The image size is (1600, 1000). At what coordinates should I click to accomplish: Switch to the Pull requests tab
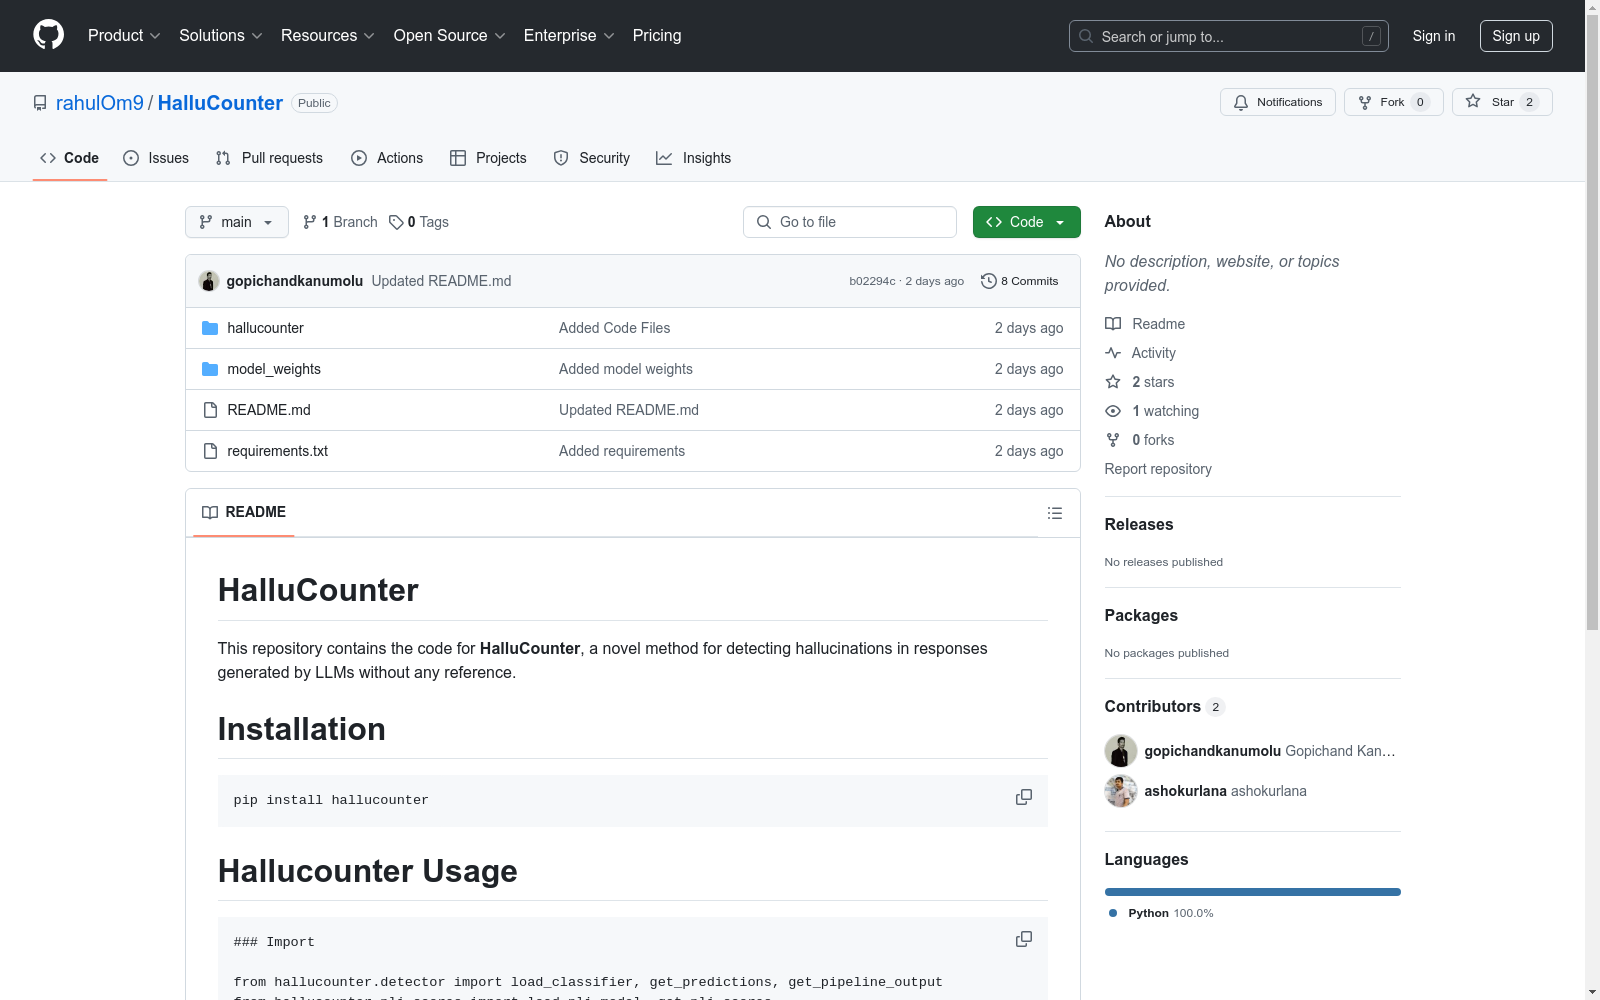269,158
